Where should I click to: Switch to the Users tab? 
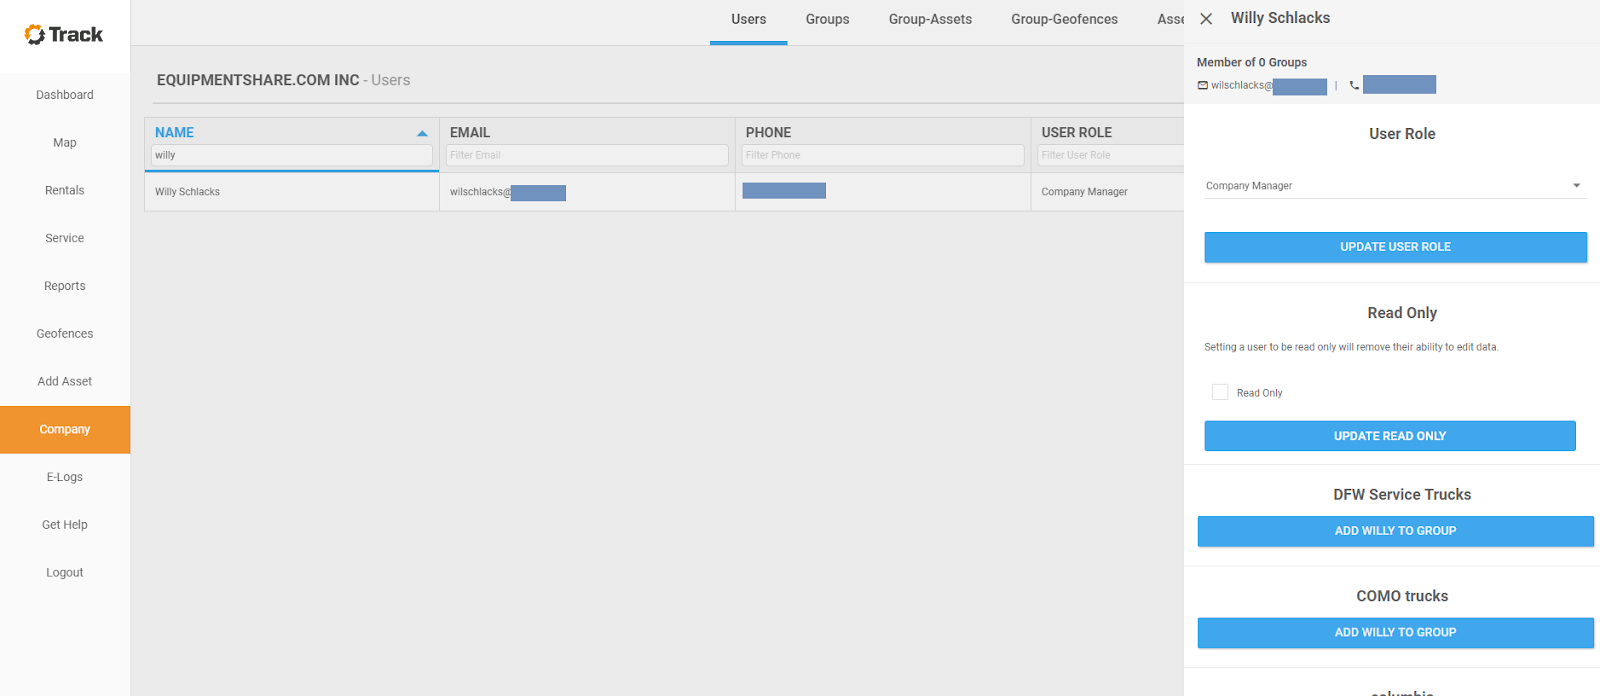[x=748, y=20]
